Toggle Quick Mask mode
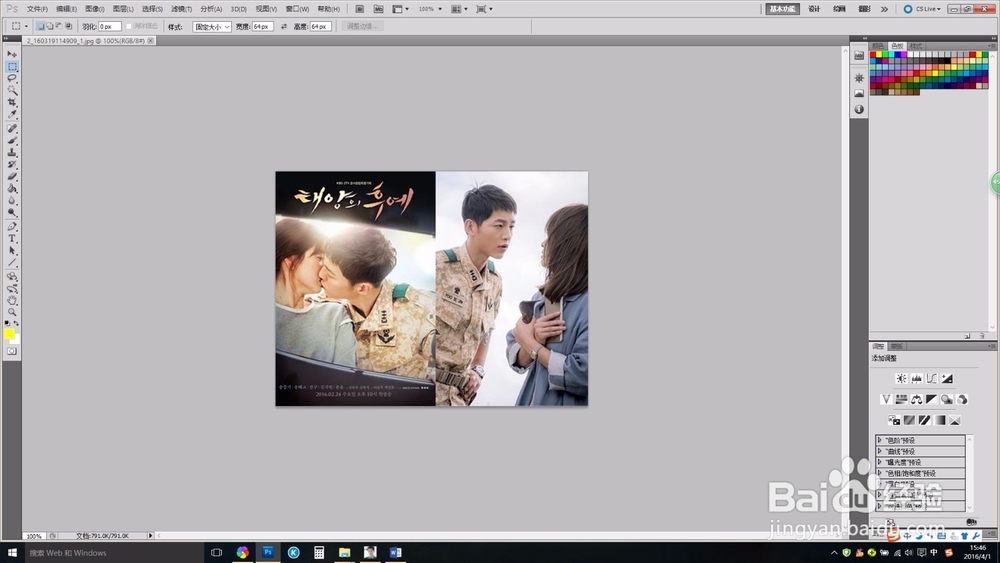 pos(12,351)
